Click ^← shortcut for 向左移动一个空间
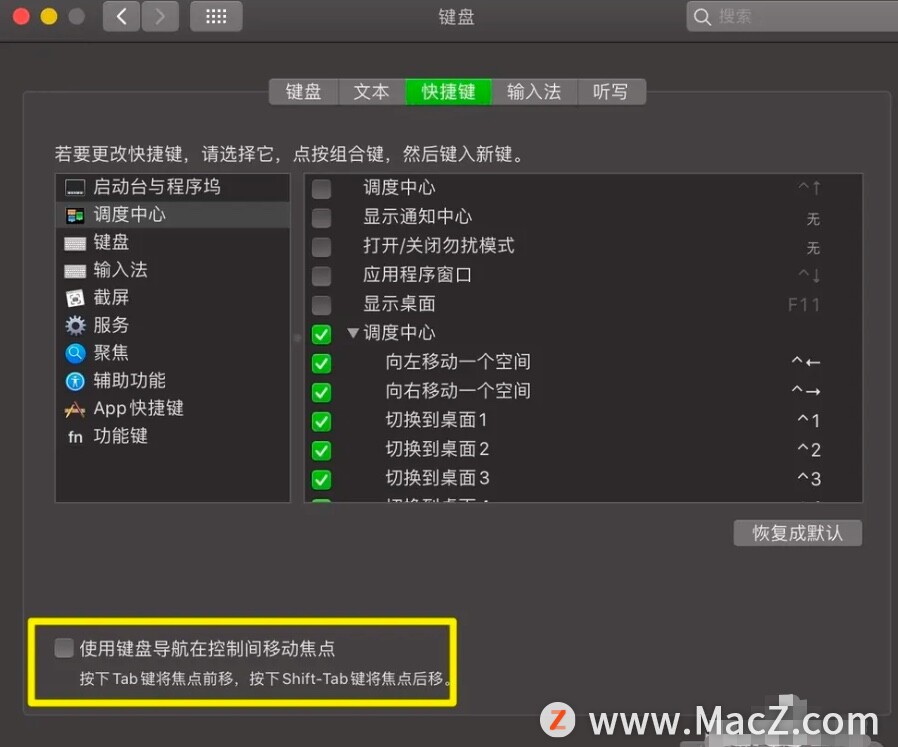Viewport: 898px width, 747px height. click(x=806, y=362)
